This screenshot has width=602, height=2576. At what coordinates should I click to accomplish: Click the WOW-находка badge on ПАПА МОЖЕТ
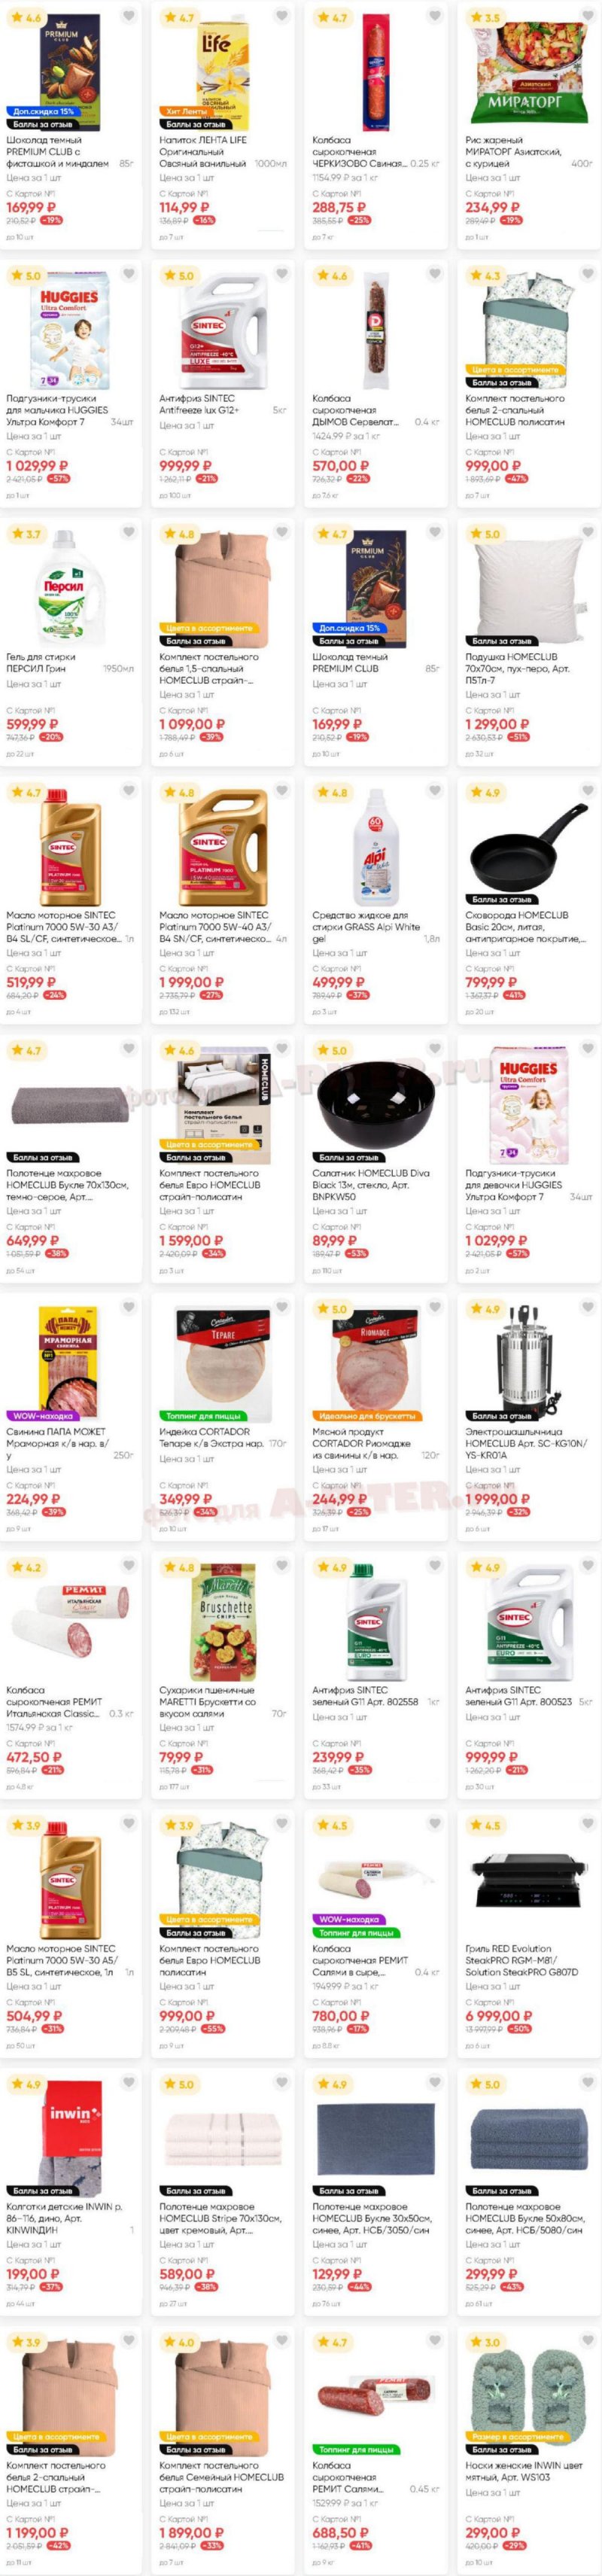click(41, 1416)
